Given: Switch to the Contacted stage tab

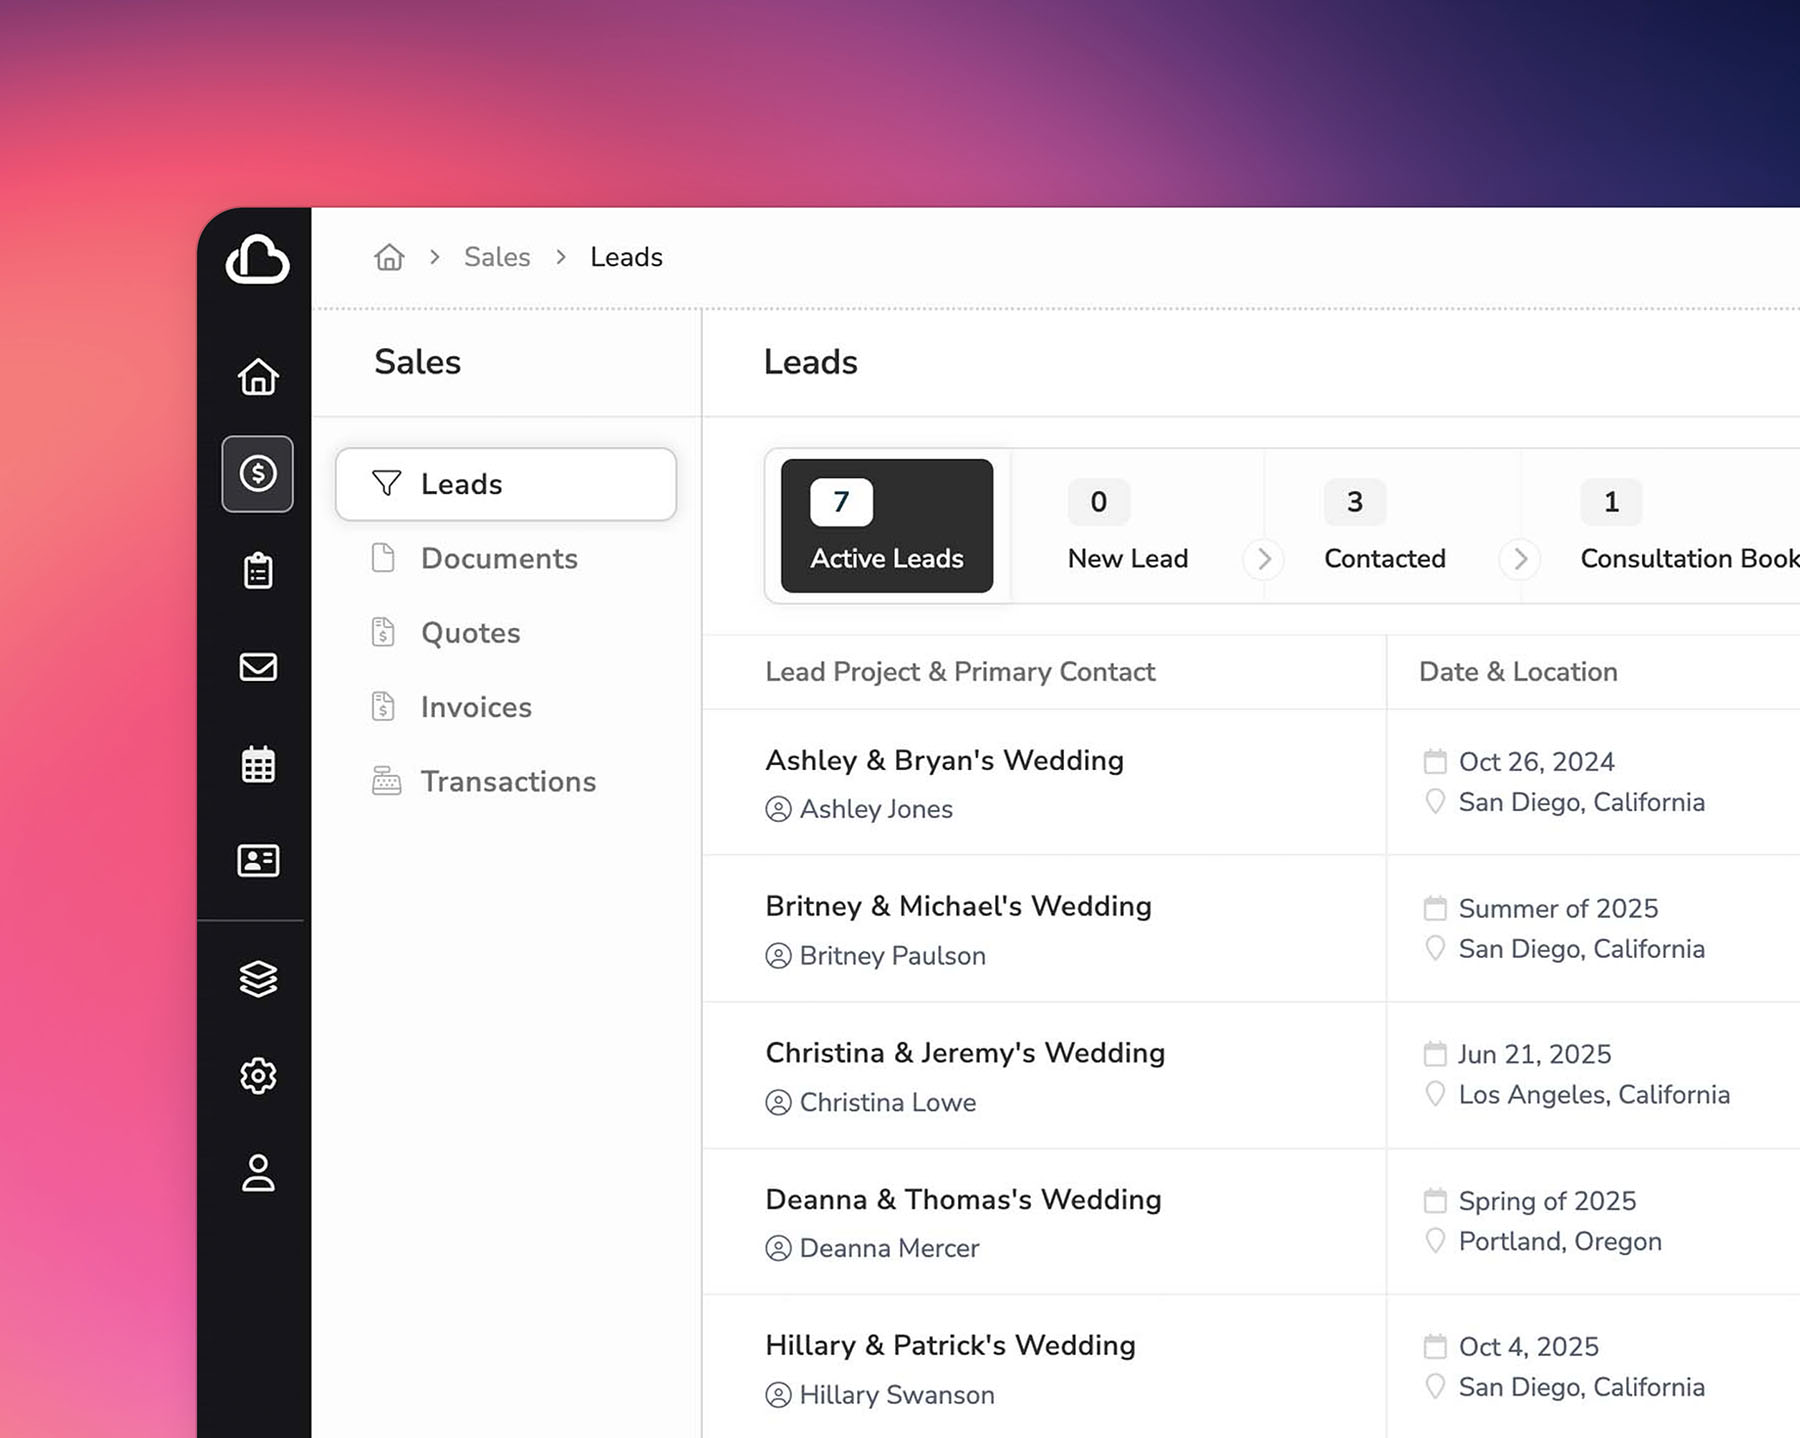Looking at the screenshot, I should (1384, 527).
